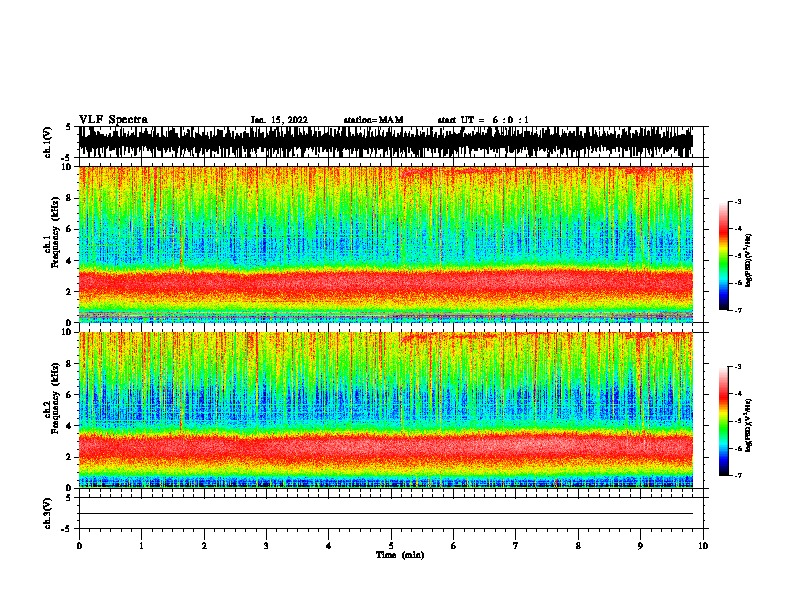
Task: Click the "-3" tick on ch.1 color bar
Action: 738,201
